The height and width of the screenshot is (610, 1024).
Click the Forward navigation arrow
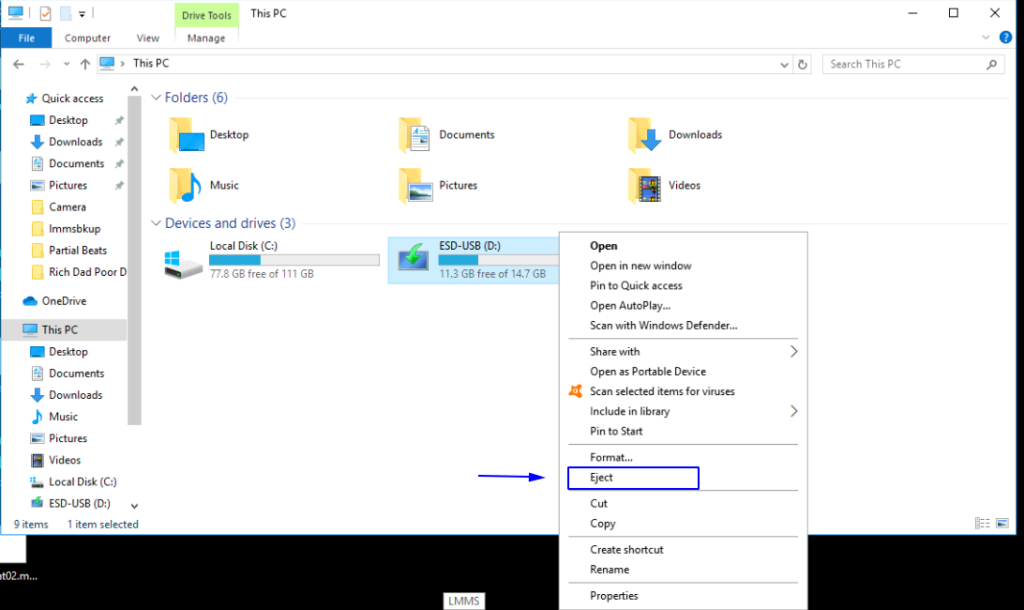[x=45, y=64]
